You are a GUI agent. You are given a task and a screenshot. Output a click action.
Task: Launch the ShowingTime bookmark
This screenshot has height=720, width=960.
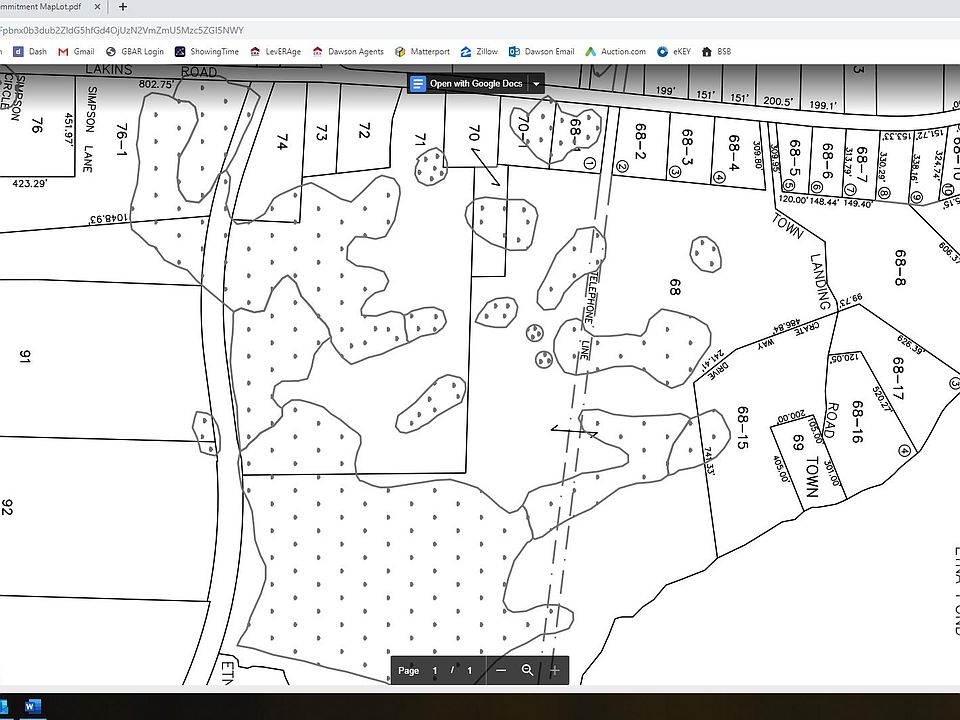(x=207, y=51)
